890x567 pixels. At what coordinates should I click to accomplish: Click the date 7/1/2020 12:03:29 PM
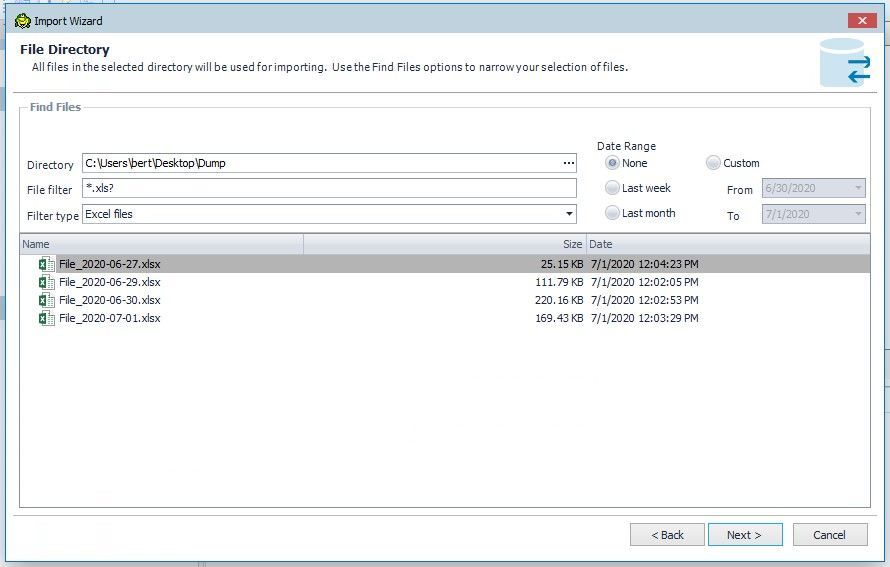(644, 318)
